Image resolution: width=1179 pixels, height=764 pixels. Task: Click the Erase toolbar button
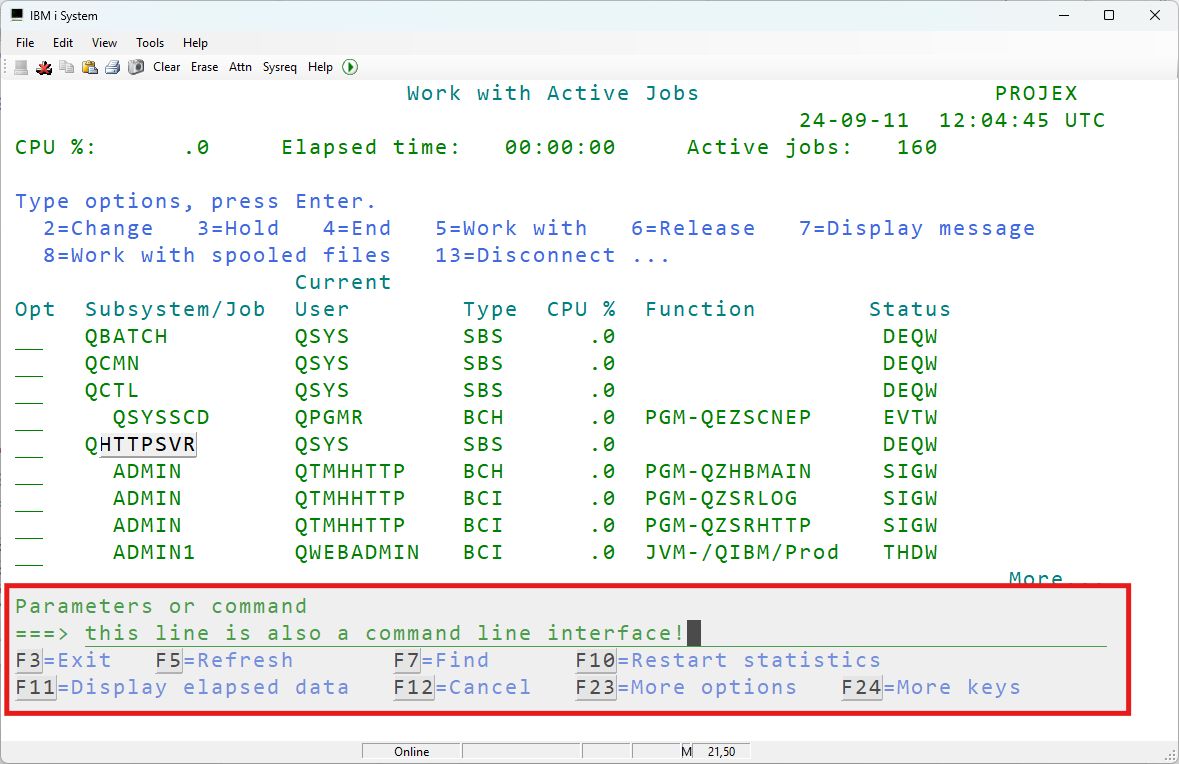coord(205,67)
